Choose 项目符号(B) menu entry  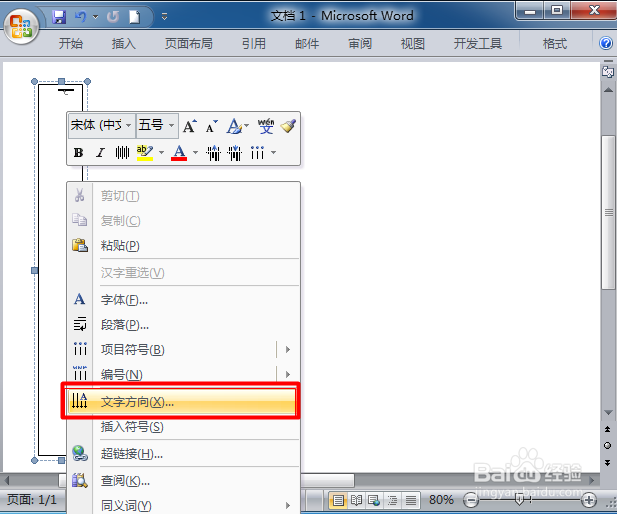172,349
